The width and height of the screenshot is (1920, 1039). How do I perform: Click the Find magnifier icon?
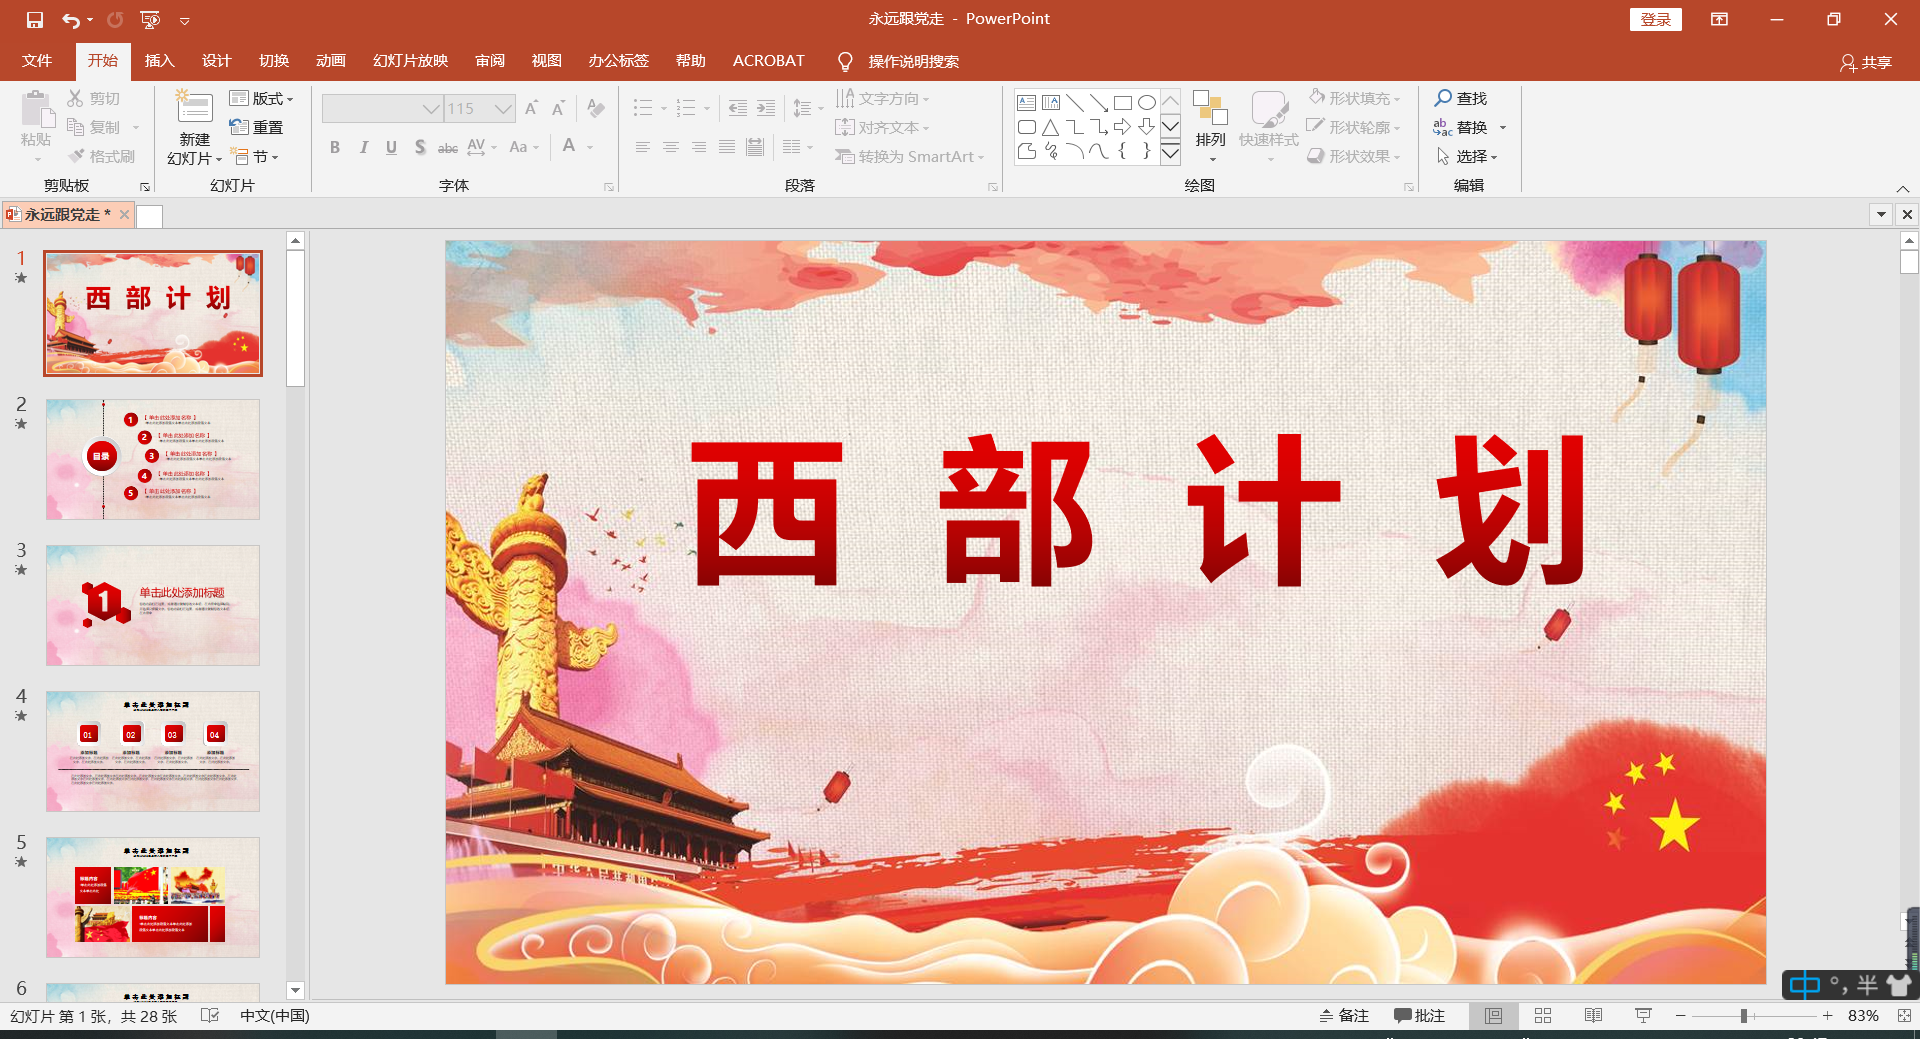point(1443,98)
